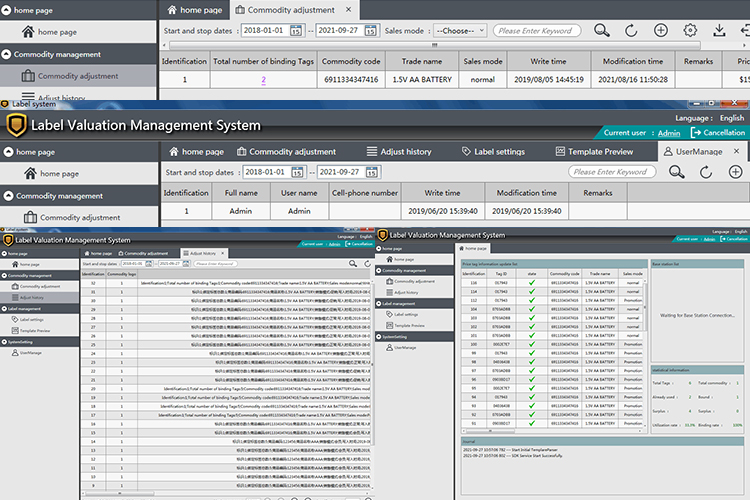
Task: Open settings via the gear icon
Action: [x=690, y=30]
